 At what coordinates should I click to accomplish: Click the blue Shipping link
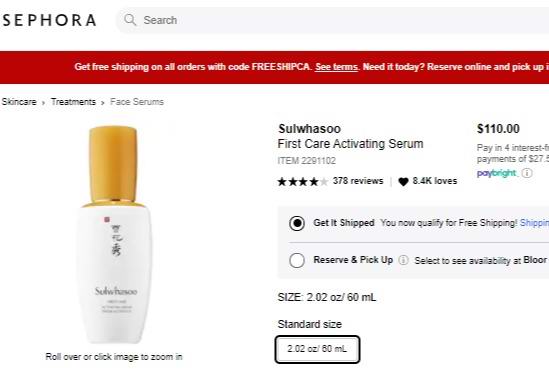coord(534,223)
